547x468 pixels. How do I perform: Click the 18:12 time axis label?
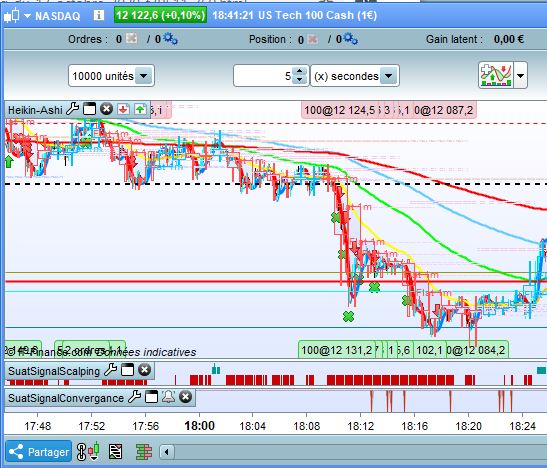click(360, 426)
